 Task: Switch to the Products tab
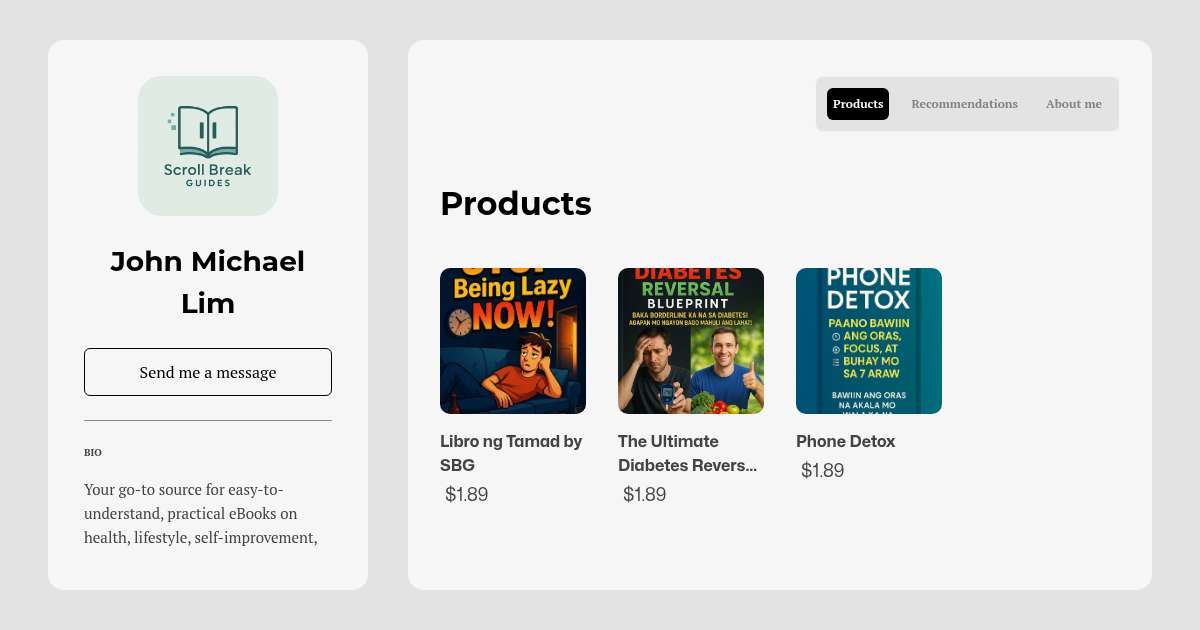coord(858,104)
